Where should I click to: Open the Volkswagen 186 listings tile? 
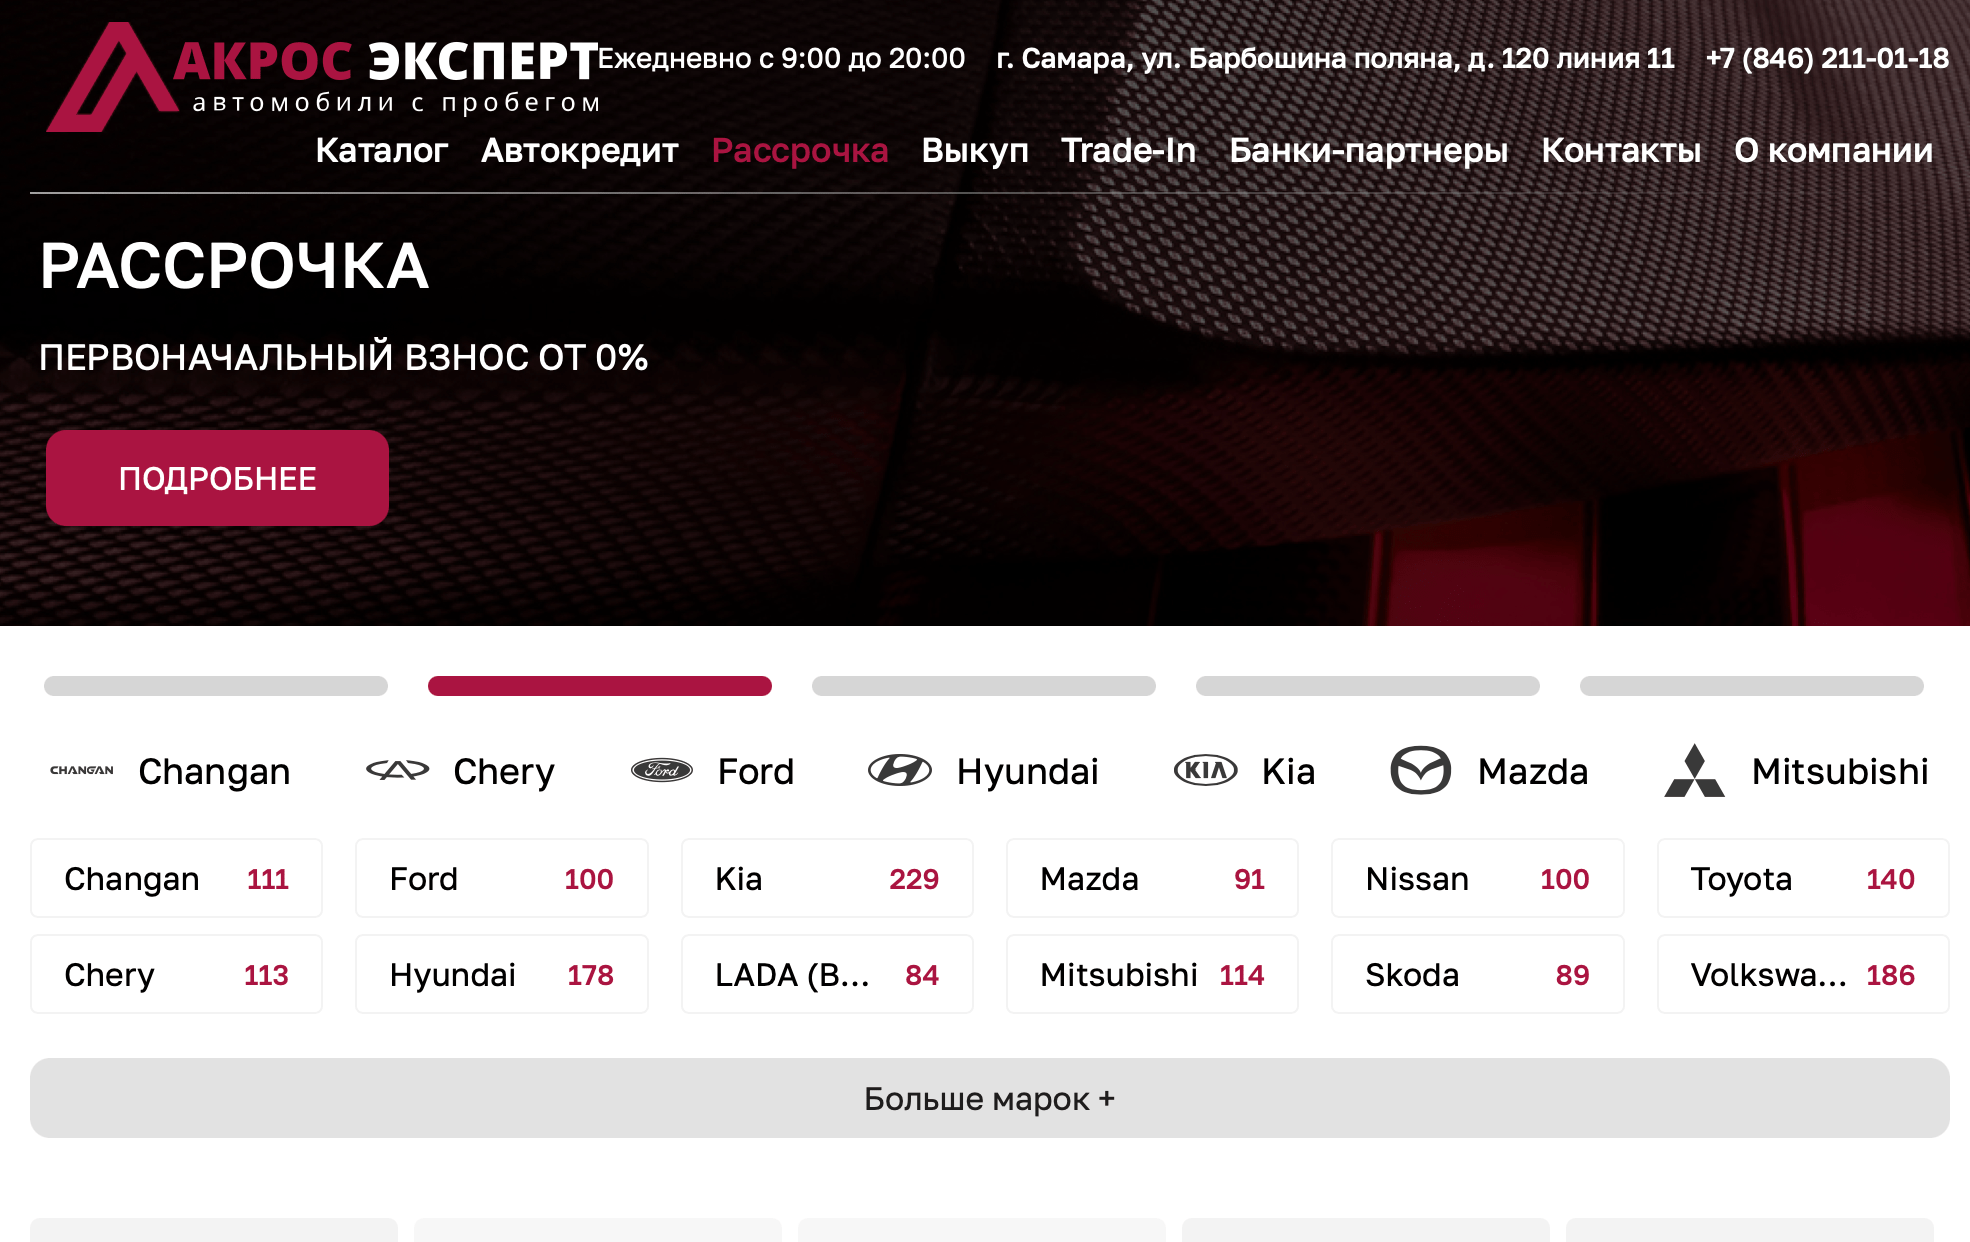click(x=1803, y=974)
